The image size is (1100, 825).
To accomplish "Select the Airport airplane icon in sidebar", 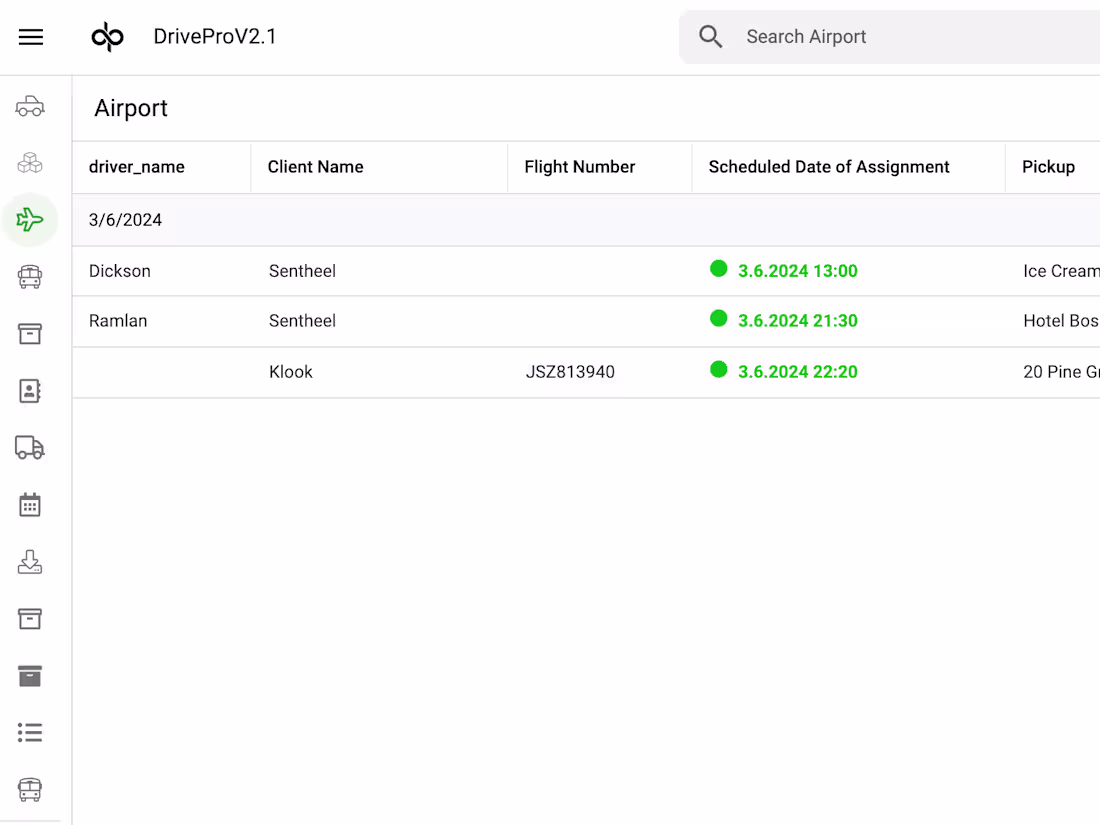I will coord(30,219).
